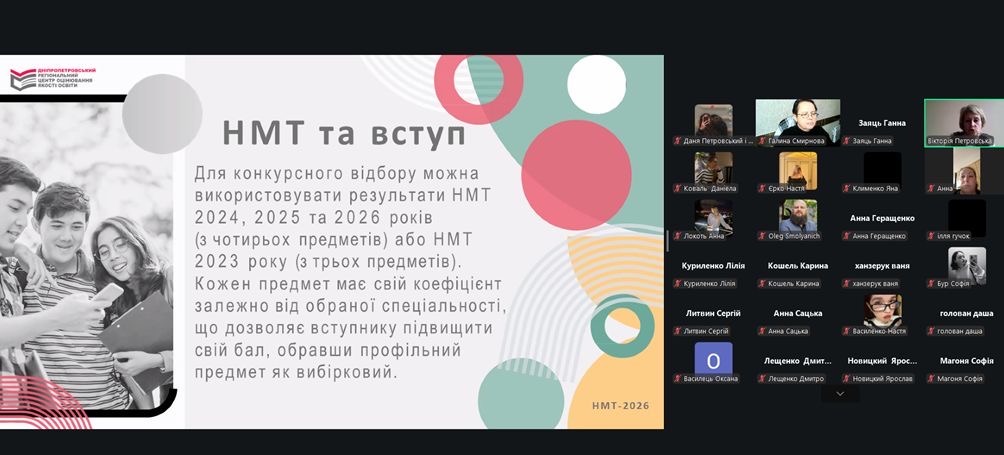Click the divider handle beside the shared slide
The image size is (1004, 455).
[x=668, y=241]
